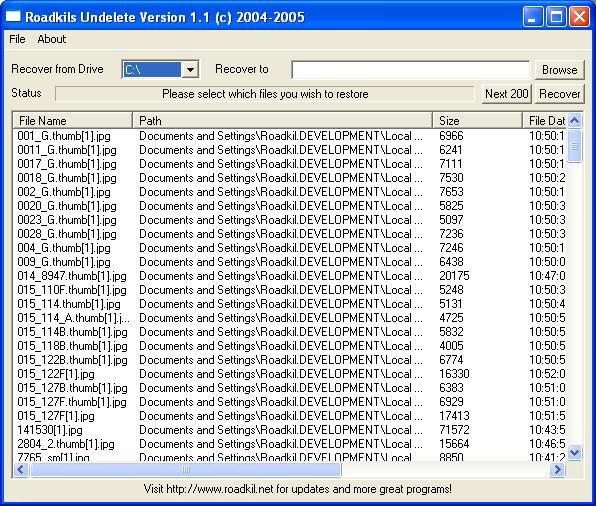Click the File Date column header
The height and width of the screenshot is (506, 596).
pos(544,121)
